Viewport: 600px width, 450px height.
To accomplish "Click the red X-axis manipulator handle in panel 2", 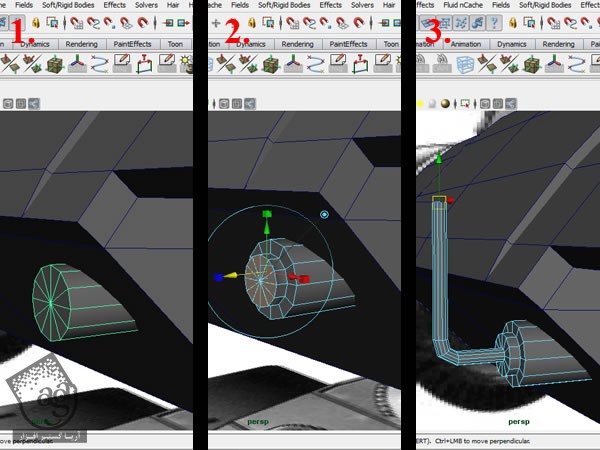I will tap(304, 279).
